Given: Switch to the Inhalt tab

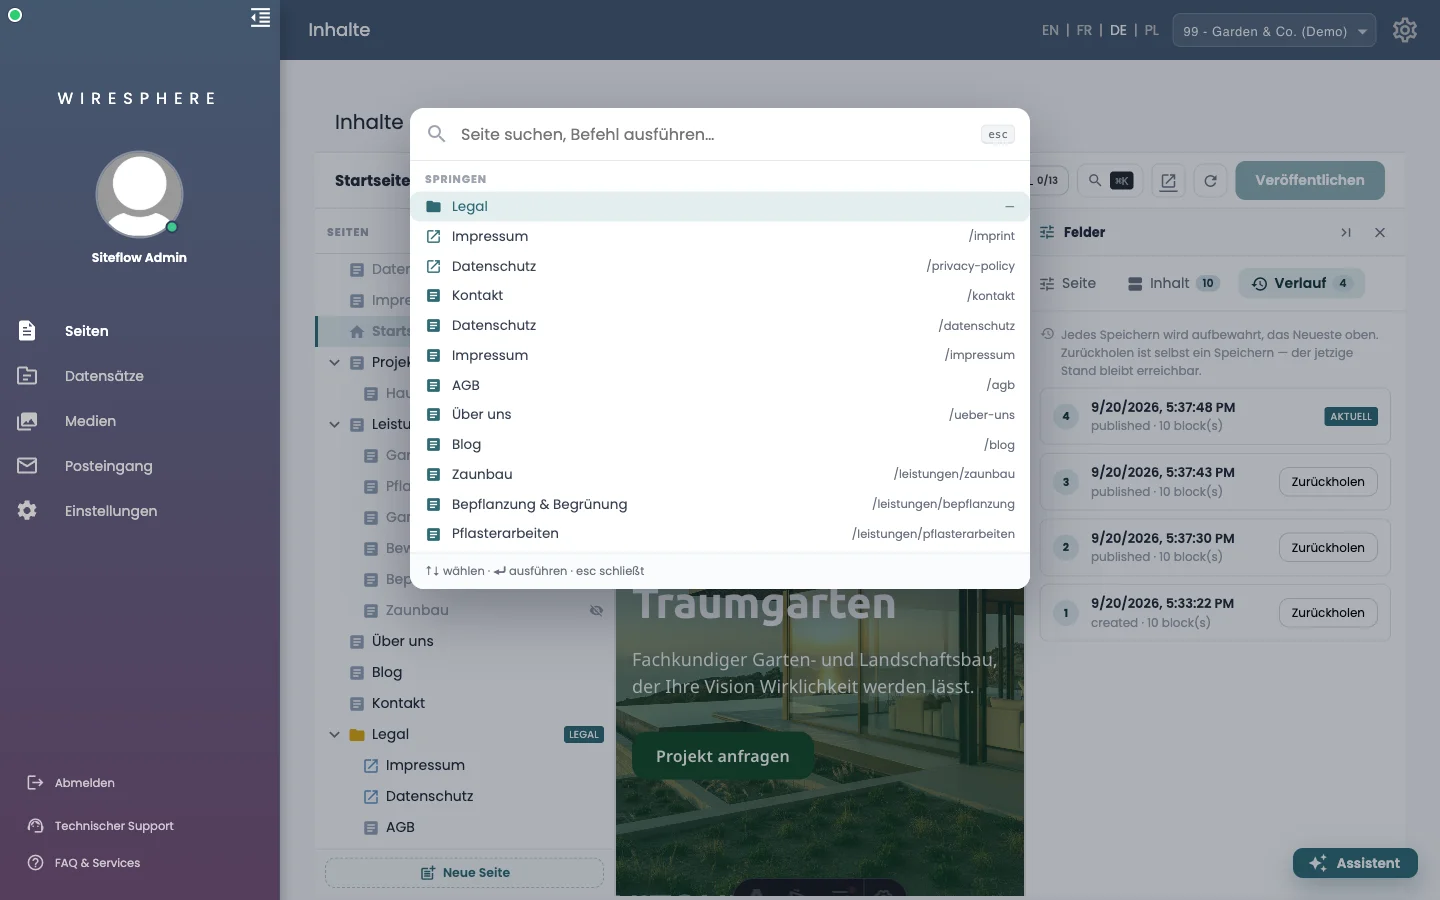Looking at the screenshot, I should tap(1173, 283).
